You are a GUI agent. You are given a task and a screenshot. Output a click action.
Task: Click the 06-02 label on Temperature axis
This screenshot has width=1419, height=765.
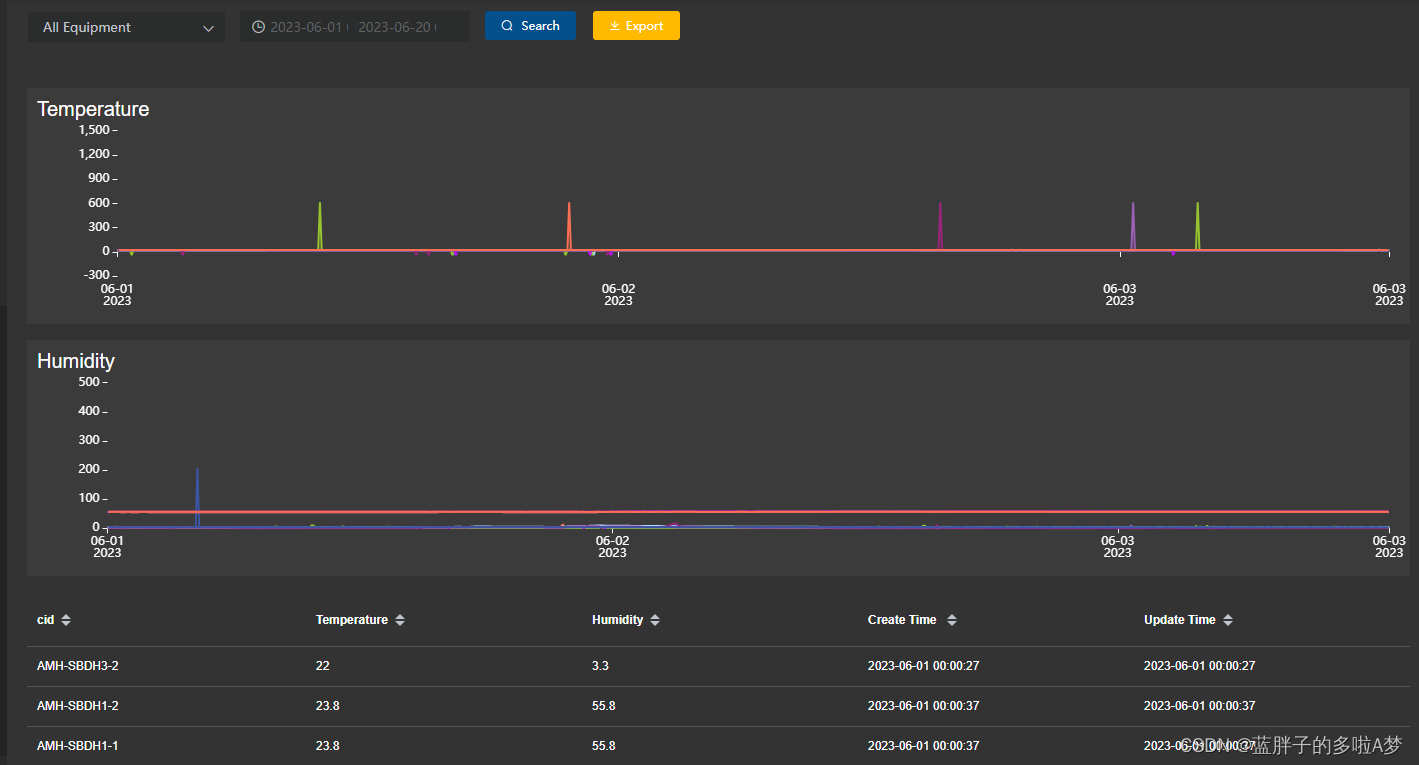(618, 294)
